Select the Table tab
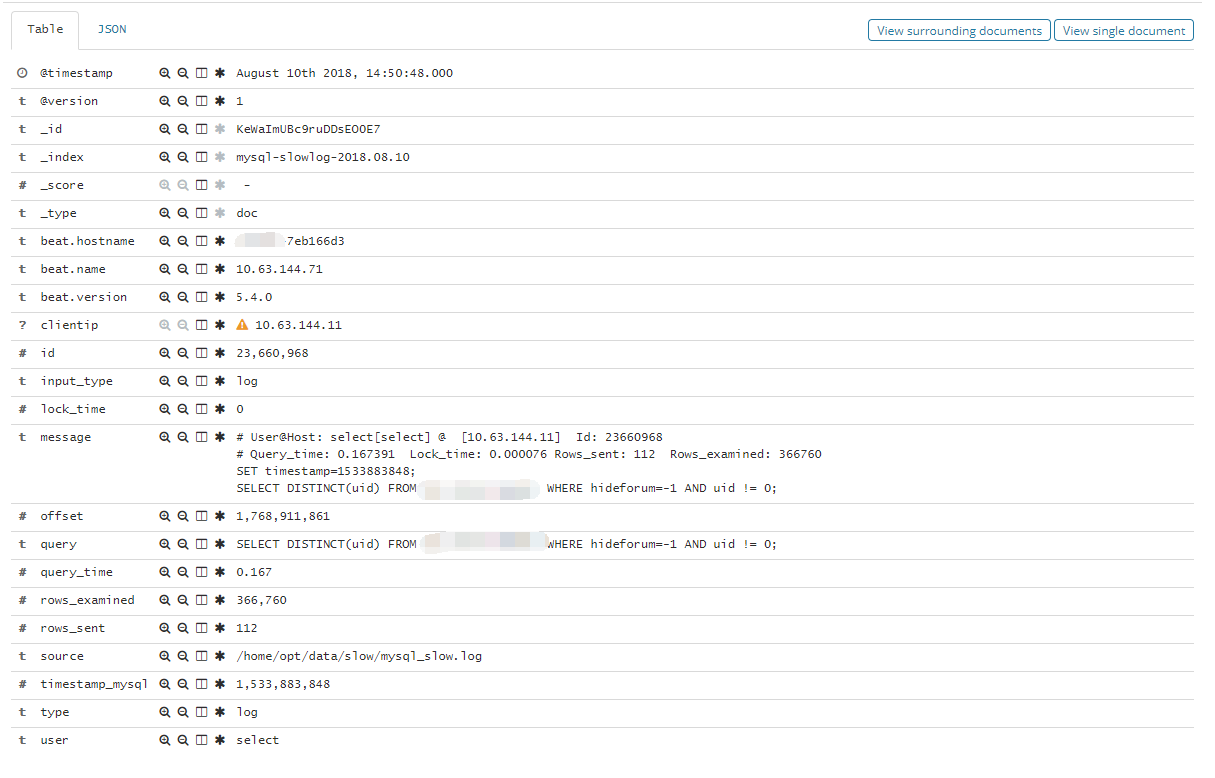Viewport: 1215px width, 778px height. [45, 29]
